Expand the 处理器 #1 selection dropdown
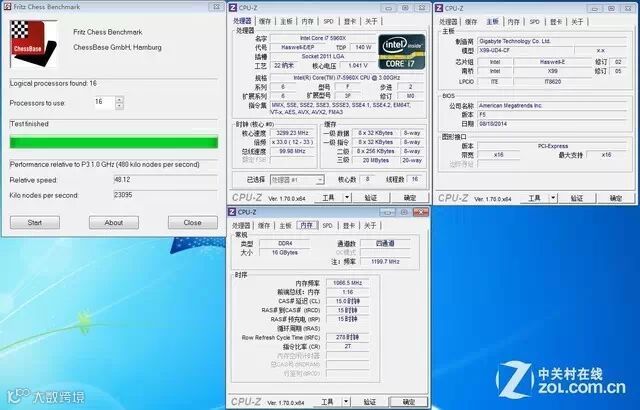 tap(320, 180)
